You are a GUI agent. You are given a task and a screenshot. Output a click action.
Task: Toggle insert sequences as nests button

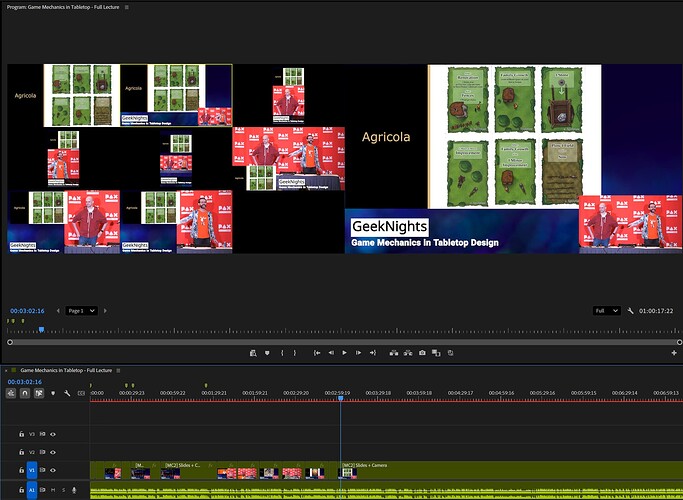pos(11,393)
